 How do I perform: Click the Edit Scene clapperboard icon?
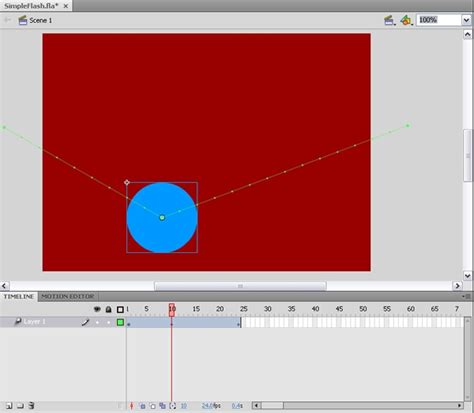389,20
